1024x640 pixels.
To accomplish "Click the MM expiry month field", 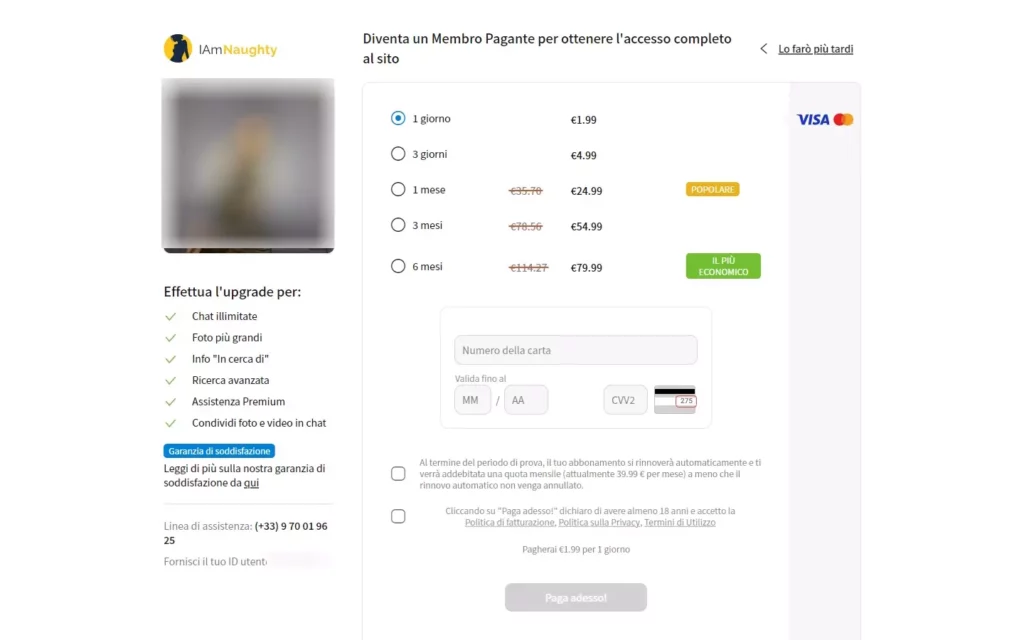I will point(472,400).
